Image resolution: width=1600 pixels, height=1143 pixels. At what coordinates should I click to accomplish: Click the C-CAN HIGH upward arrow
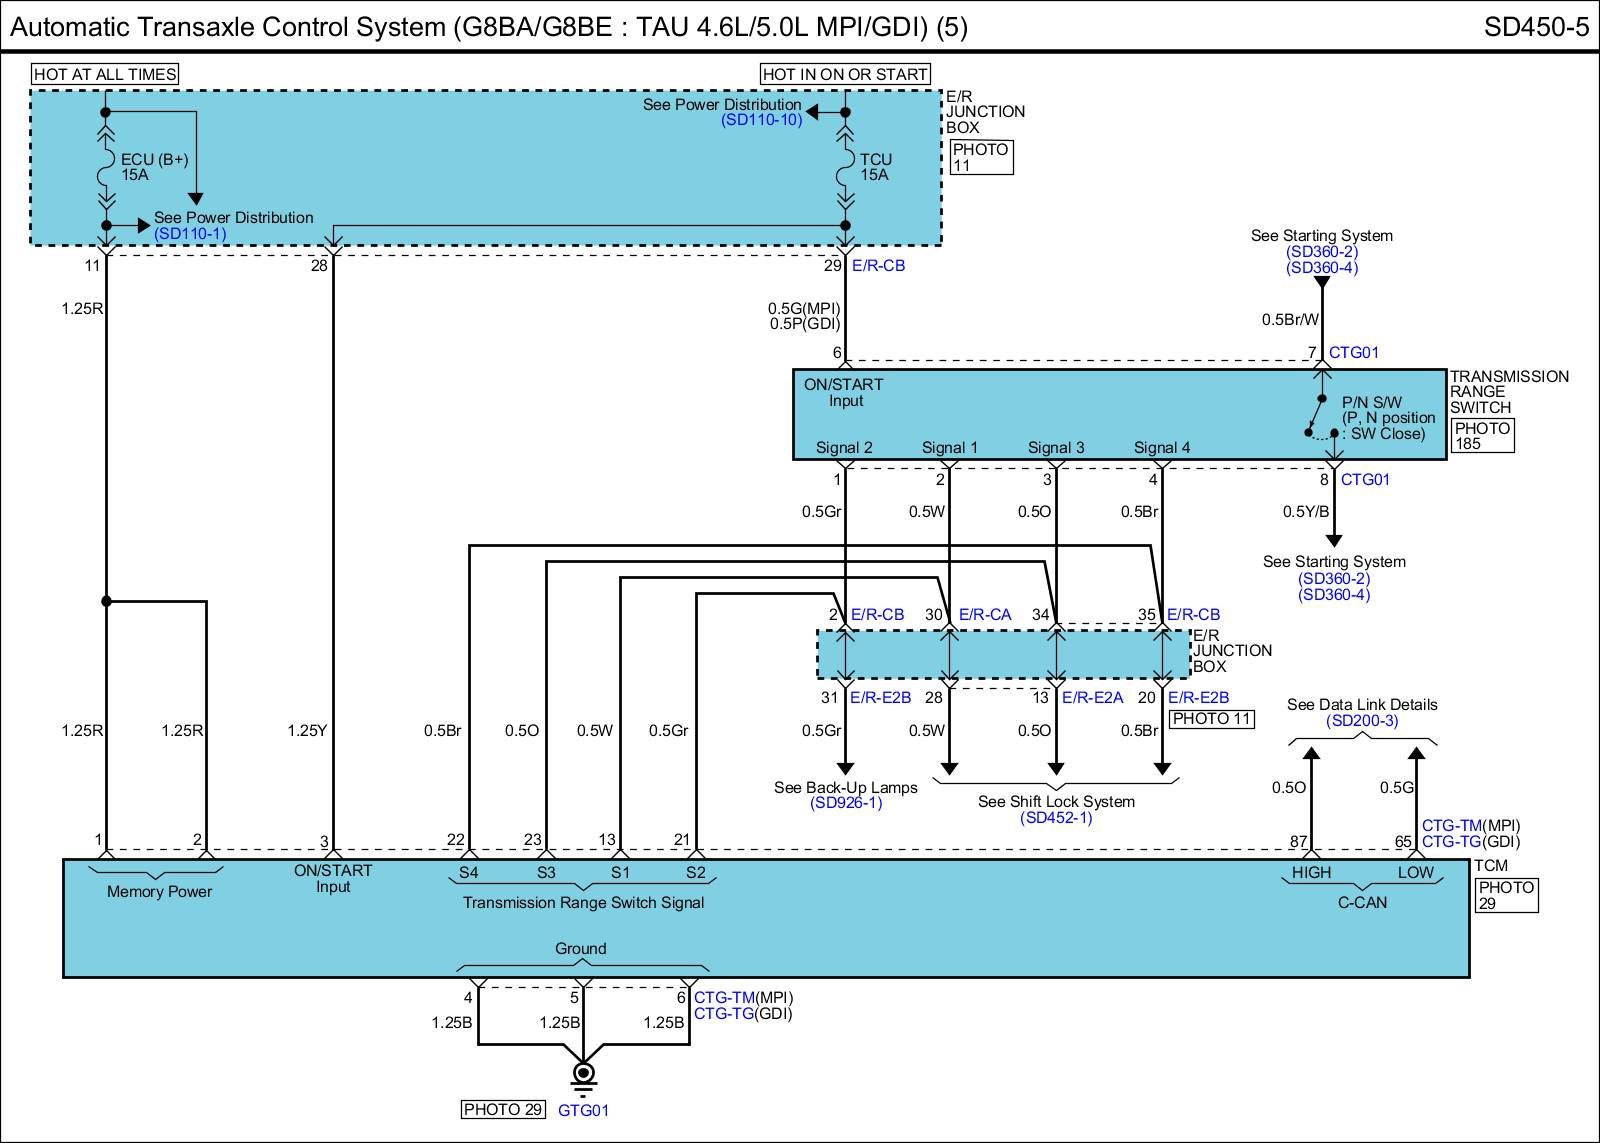click(1311, 755)
